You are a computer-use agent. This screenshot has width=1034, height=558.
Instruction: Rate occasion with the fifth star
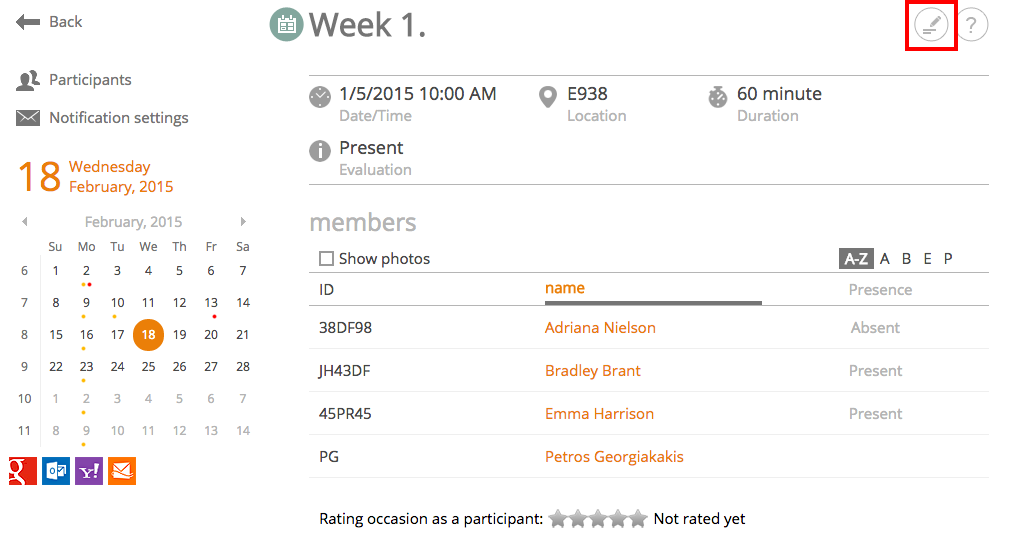pyautogui.click(x=638, y=519)
